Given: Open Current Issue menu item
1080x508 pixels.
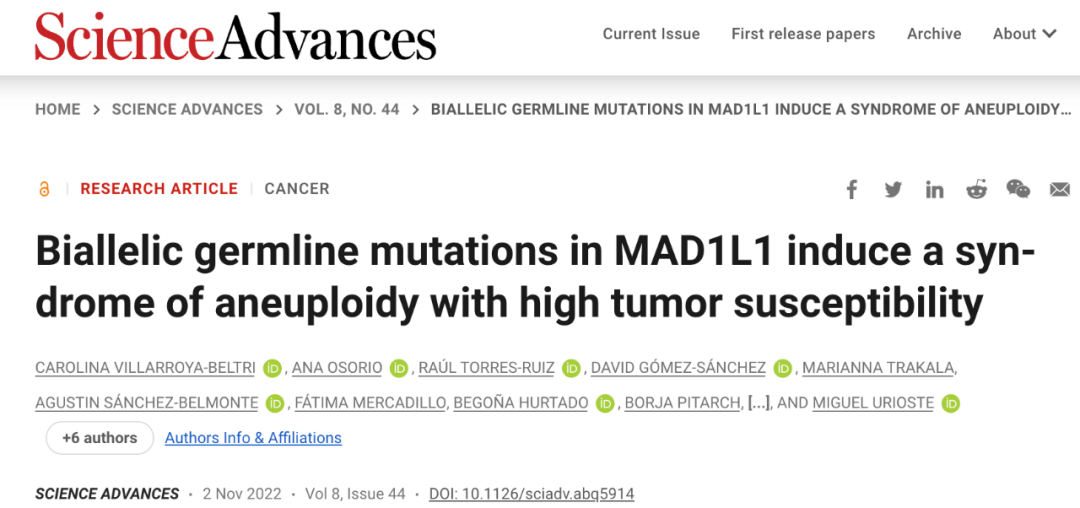Looking at the screenshot, I should (x=651, y=34).
